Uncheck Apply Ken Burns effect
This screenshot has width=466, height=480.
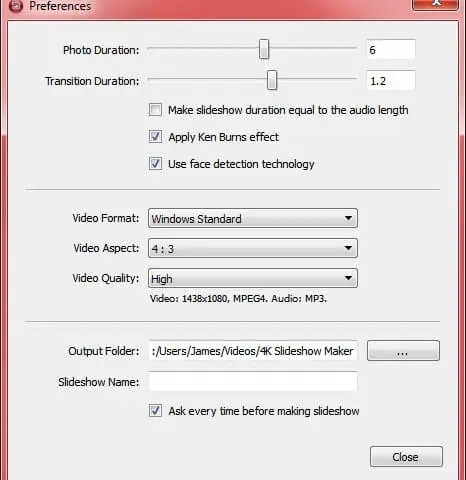pos(155,137)
